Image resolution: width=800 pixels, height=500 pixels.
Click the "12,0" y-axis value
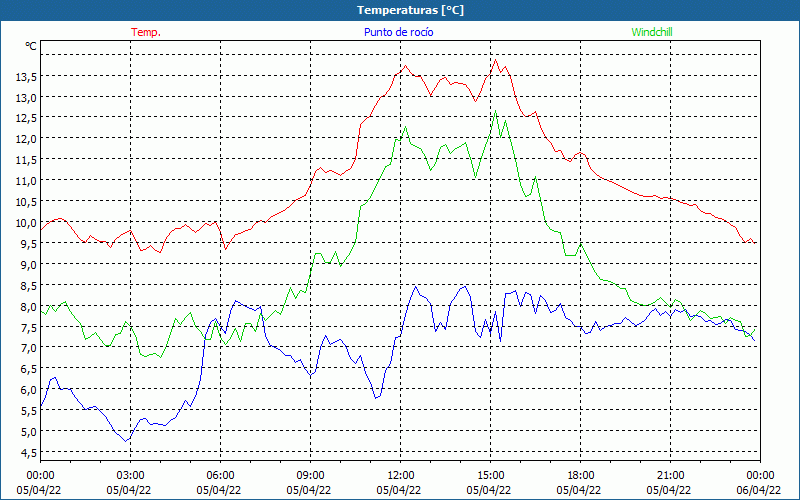pyautogui.click(x=26, y=139)
